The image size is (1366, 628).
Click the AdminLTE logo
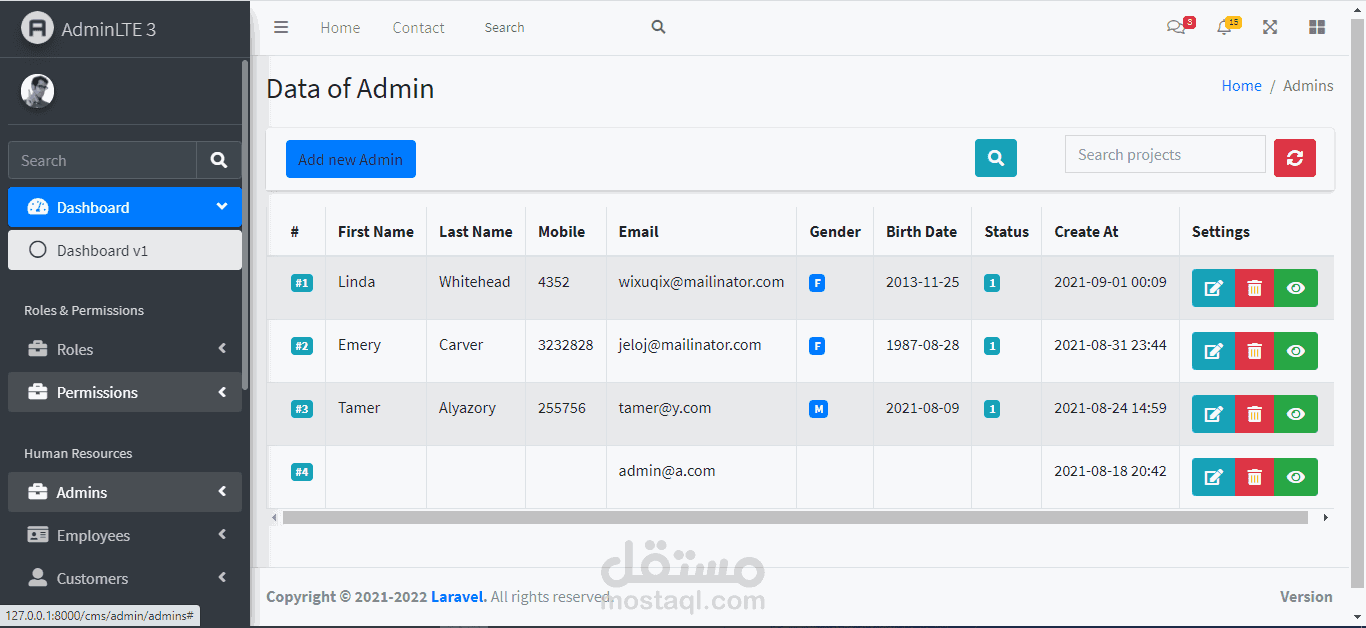coord(38,28)
